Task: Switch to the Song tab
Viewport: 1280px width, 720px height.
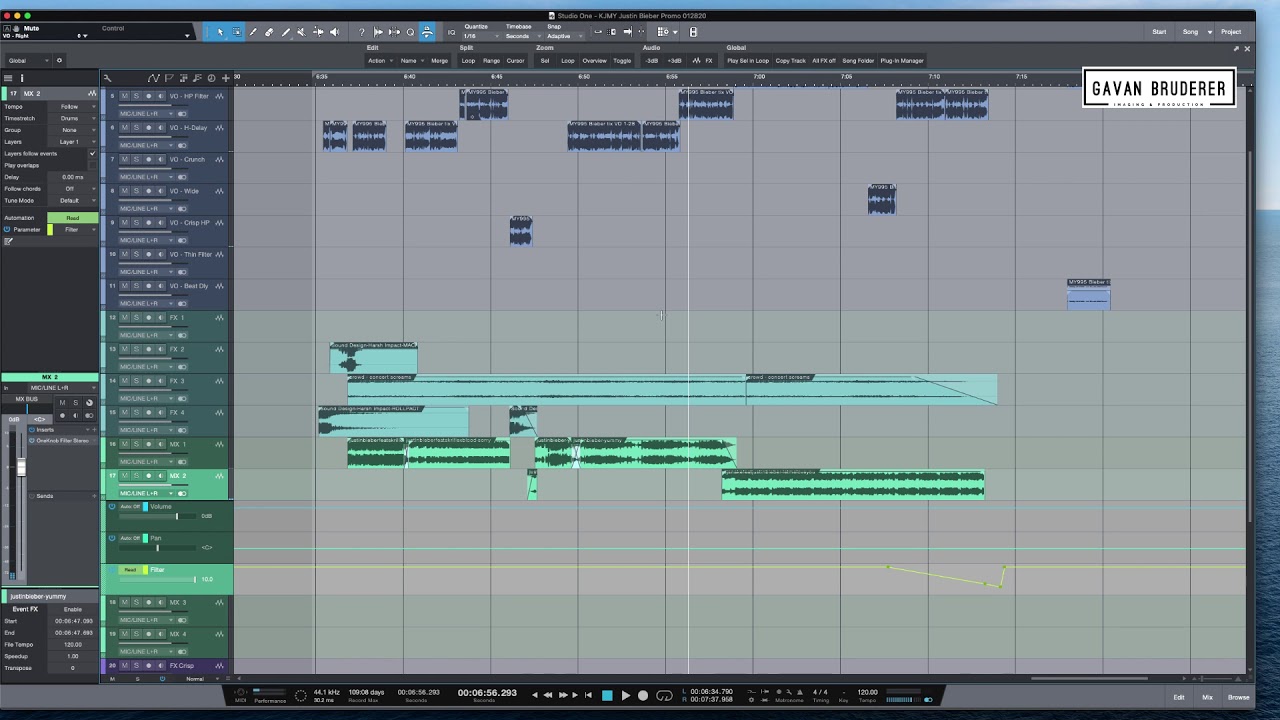Action: tap(1190, 32)
